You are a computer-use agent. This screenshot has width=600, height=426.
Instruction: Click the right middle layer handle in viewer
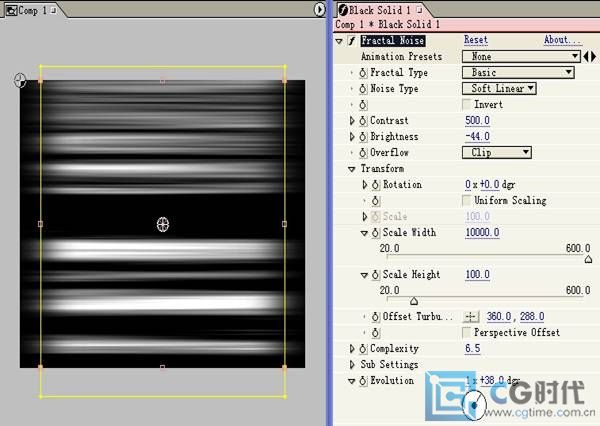pyautogui.click(x=284, y=224)
